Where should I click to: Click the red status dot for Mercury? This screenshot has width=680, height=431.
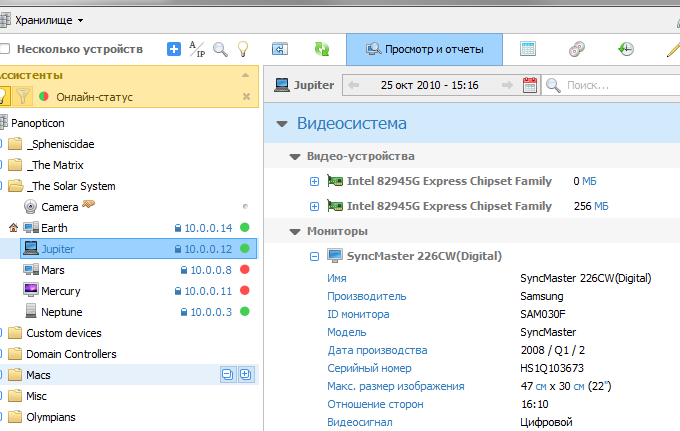point(245,290)
